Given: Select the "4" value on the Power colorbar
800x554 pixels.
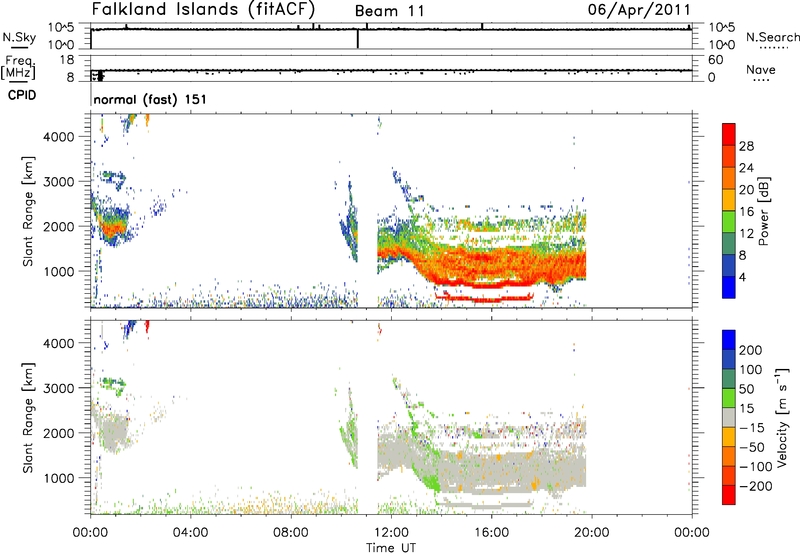Looking at the screenshot, I should click(742, 277).
